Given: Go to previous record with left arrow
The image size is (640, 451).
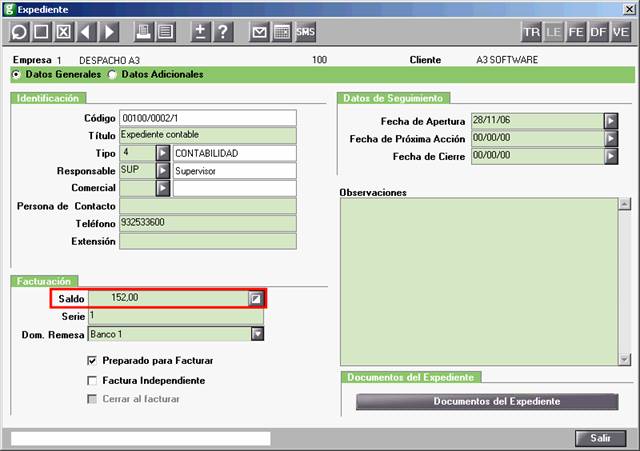Looking at the screenshot, I should coord(86,32).
